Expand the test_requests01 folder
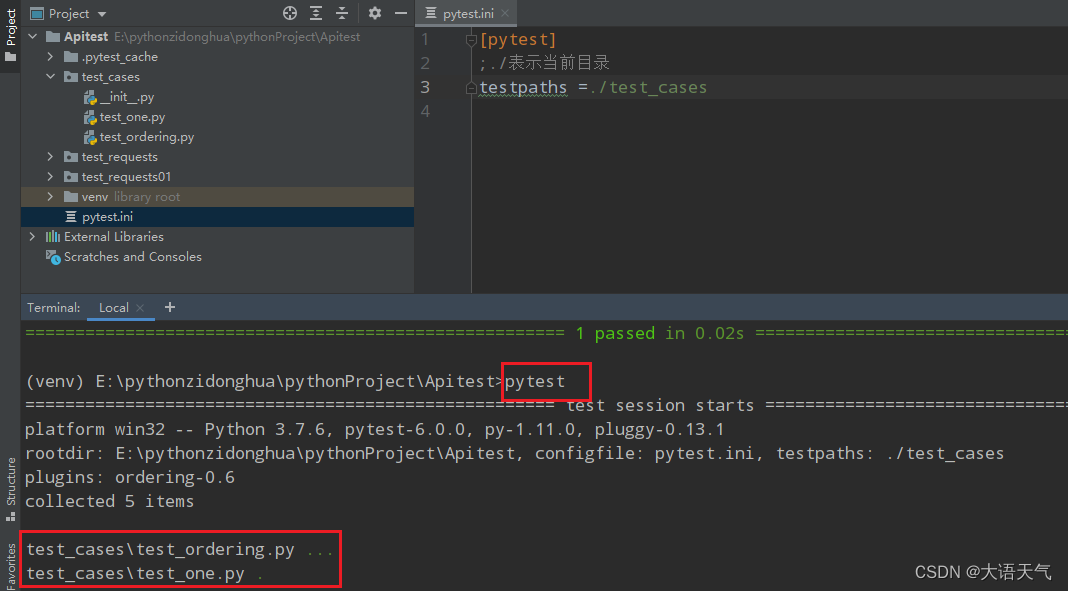Image resolution: width=1068 pixels, height=591 pixels. (50, 176)
